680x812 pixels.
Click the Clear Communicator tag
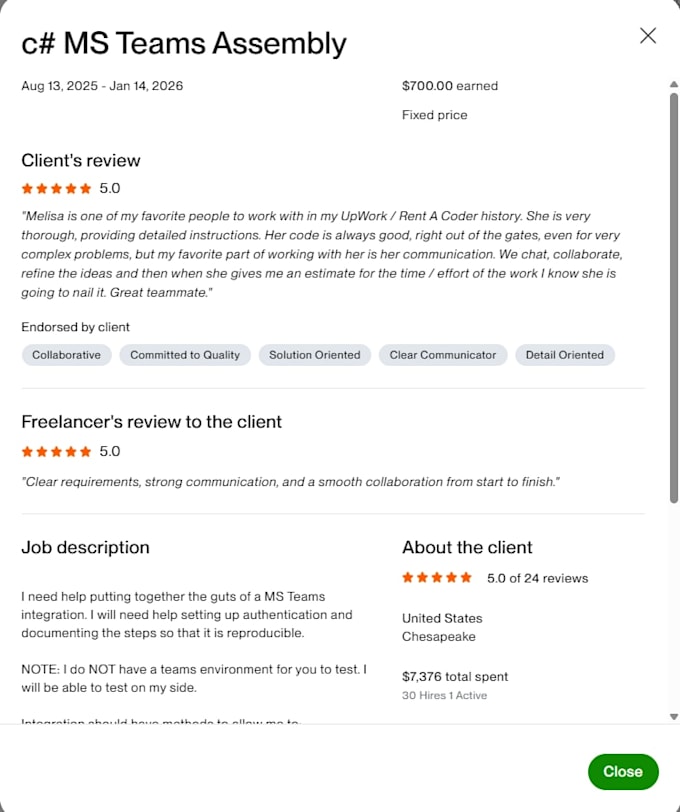(443, 355)
